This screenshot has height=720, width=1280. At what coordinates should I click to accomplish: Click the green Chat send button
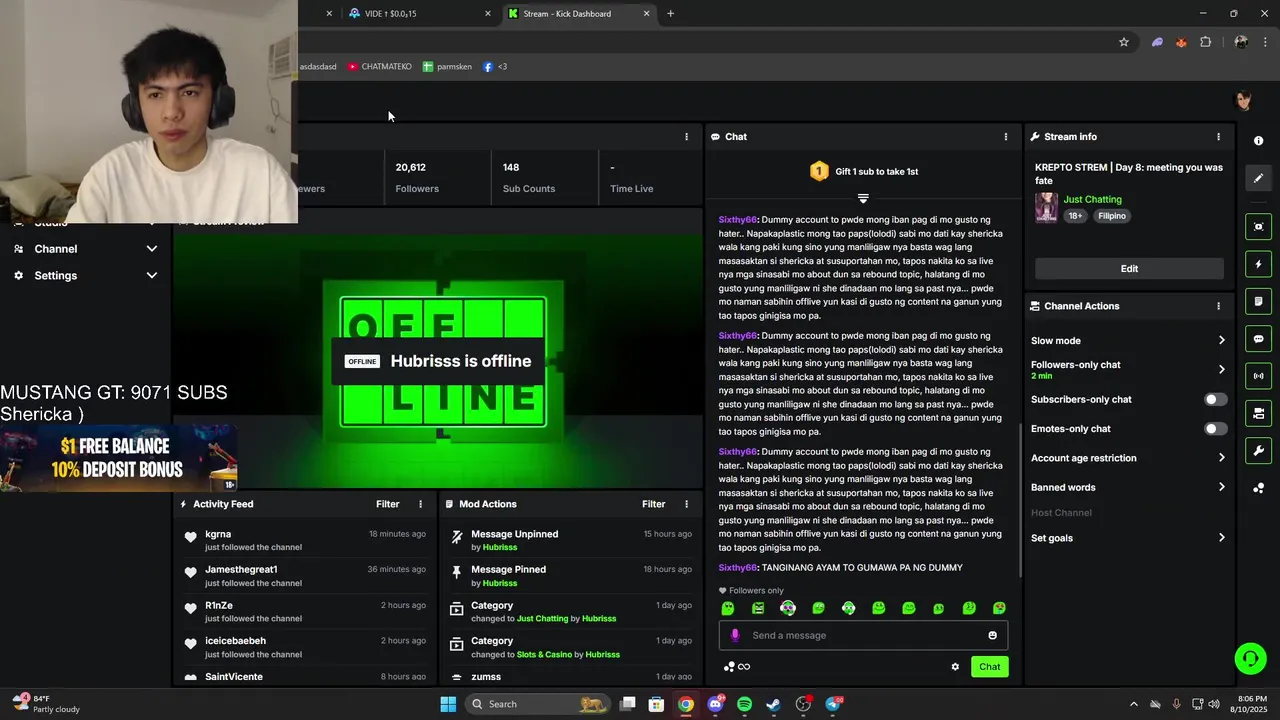989,667
